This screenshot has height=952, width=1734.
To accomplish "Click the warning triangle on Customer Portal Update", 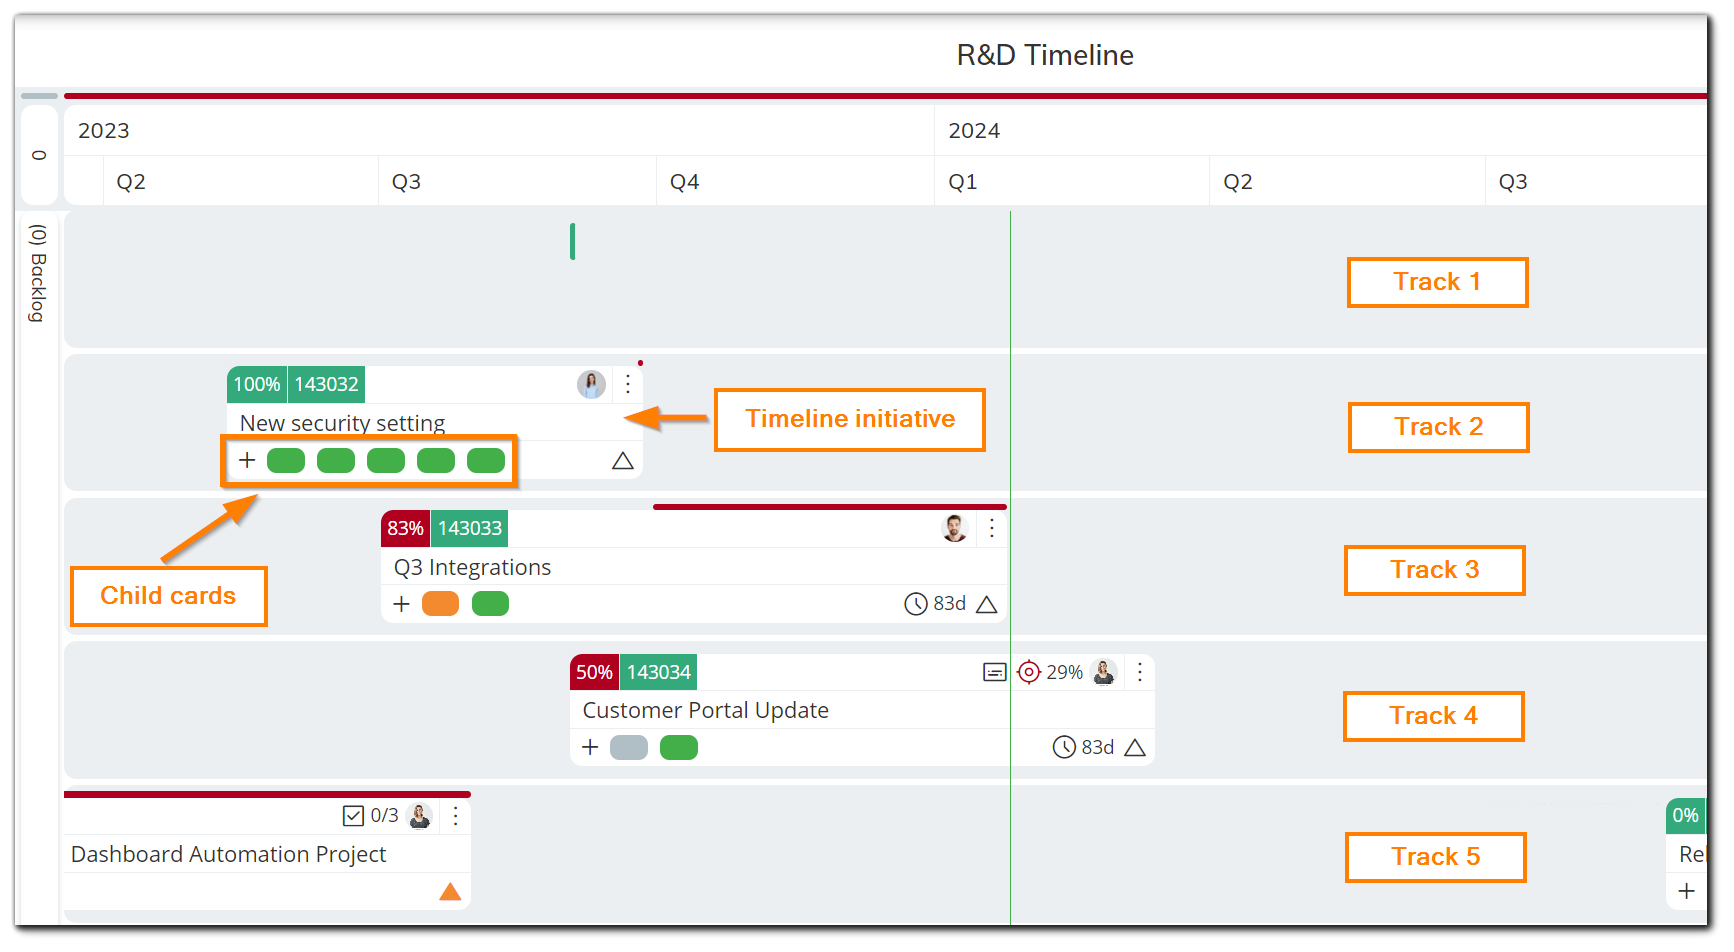I will point(1136,747).
